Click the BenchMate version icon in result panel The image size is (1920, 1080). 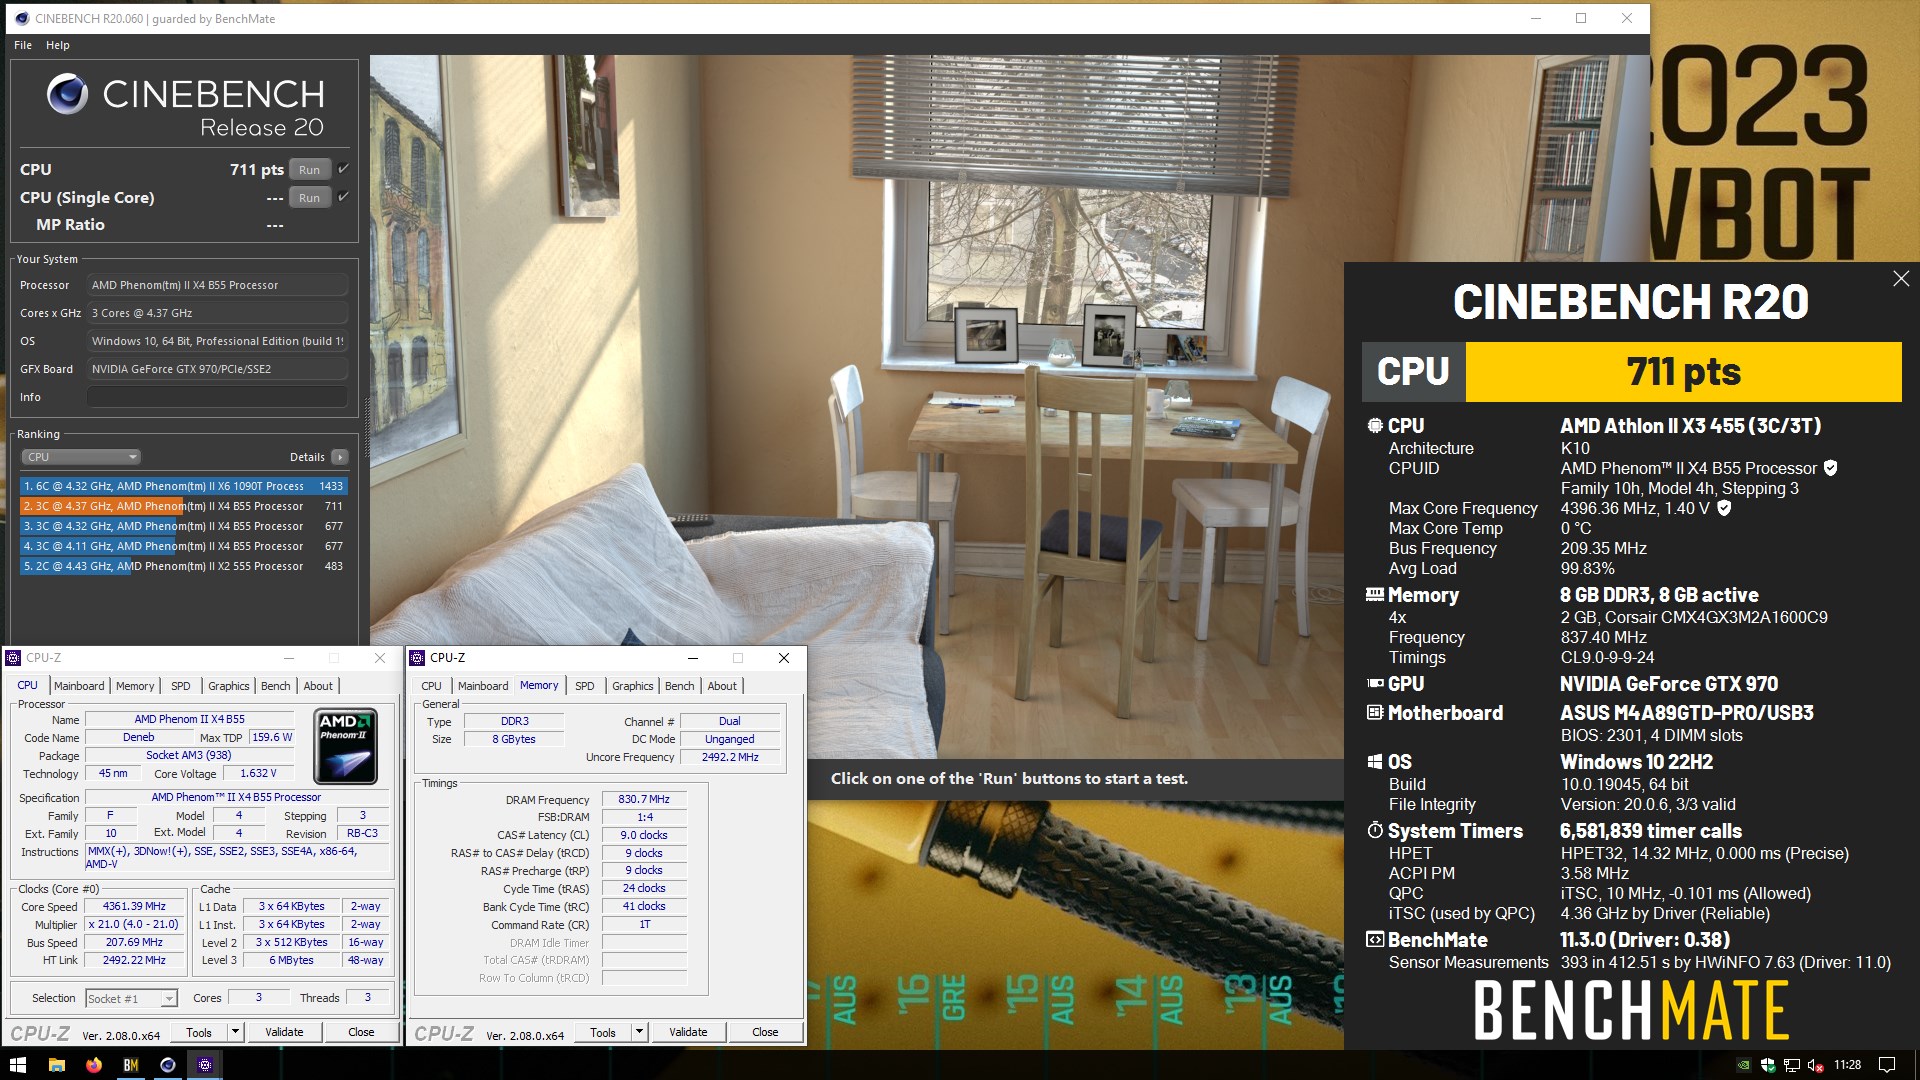point(1375,940)
